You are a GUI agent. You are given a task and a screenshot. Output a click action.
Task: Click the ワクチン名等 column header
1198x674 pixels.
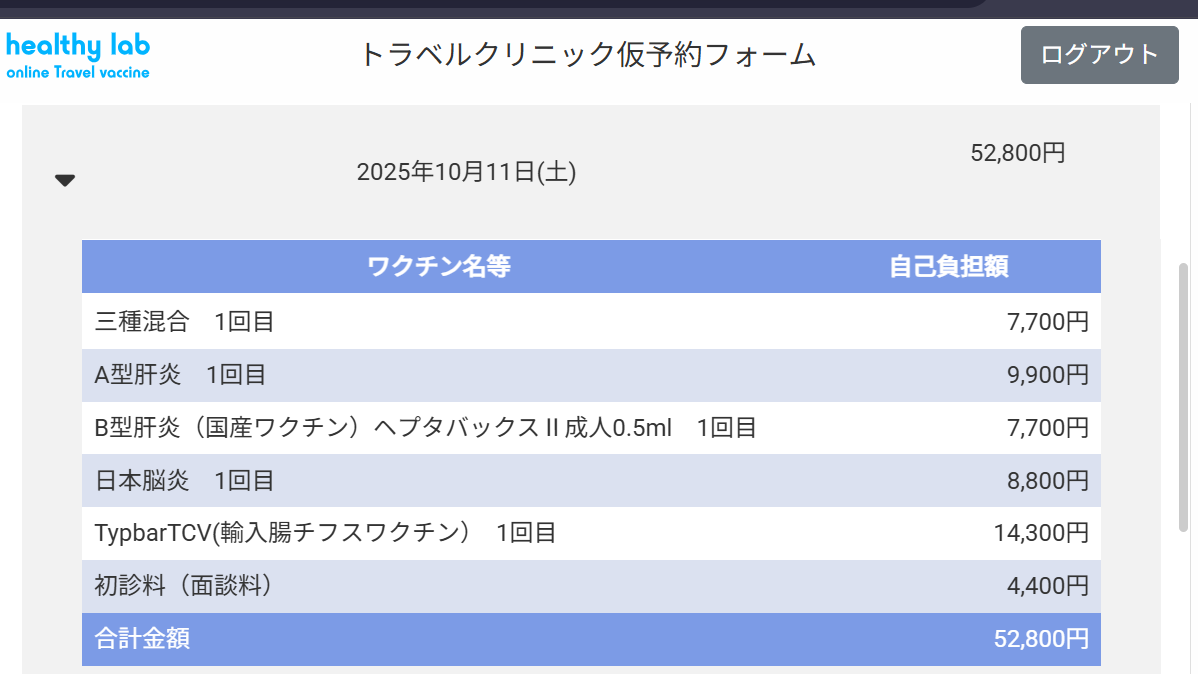439,267
